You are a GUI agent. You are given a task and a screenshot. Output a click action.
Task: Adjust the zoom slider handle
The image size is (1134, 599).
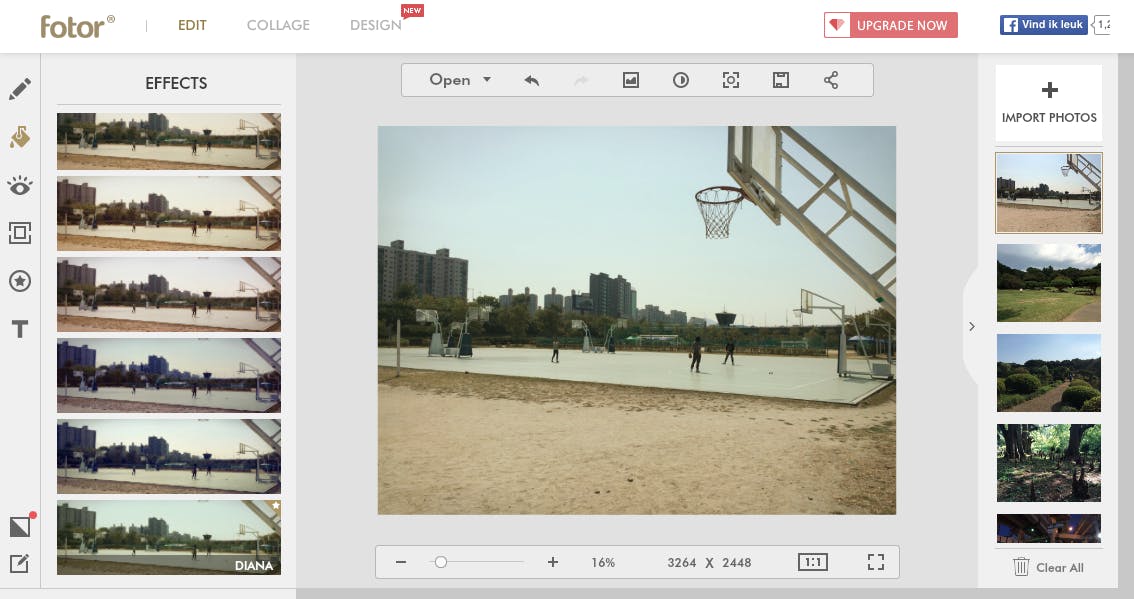coord(440,562)
